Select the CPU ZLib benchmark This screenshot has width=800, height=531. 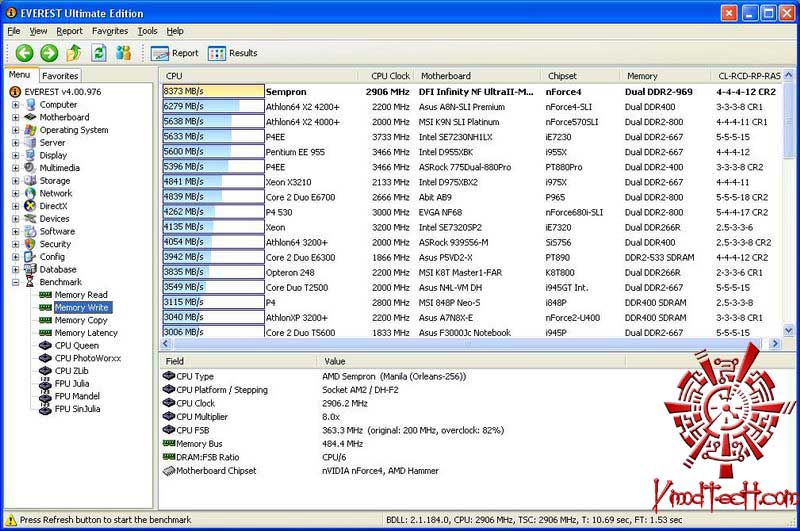(71, 371)
